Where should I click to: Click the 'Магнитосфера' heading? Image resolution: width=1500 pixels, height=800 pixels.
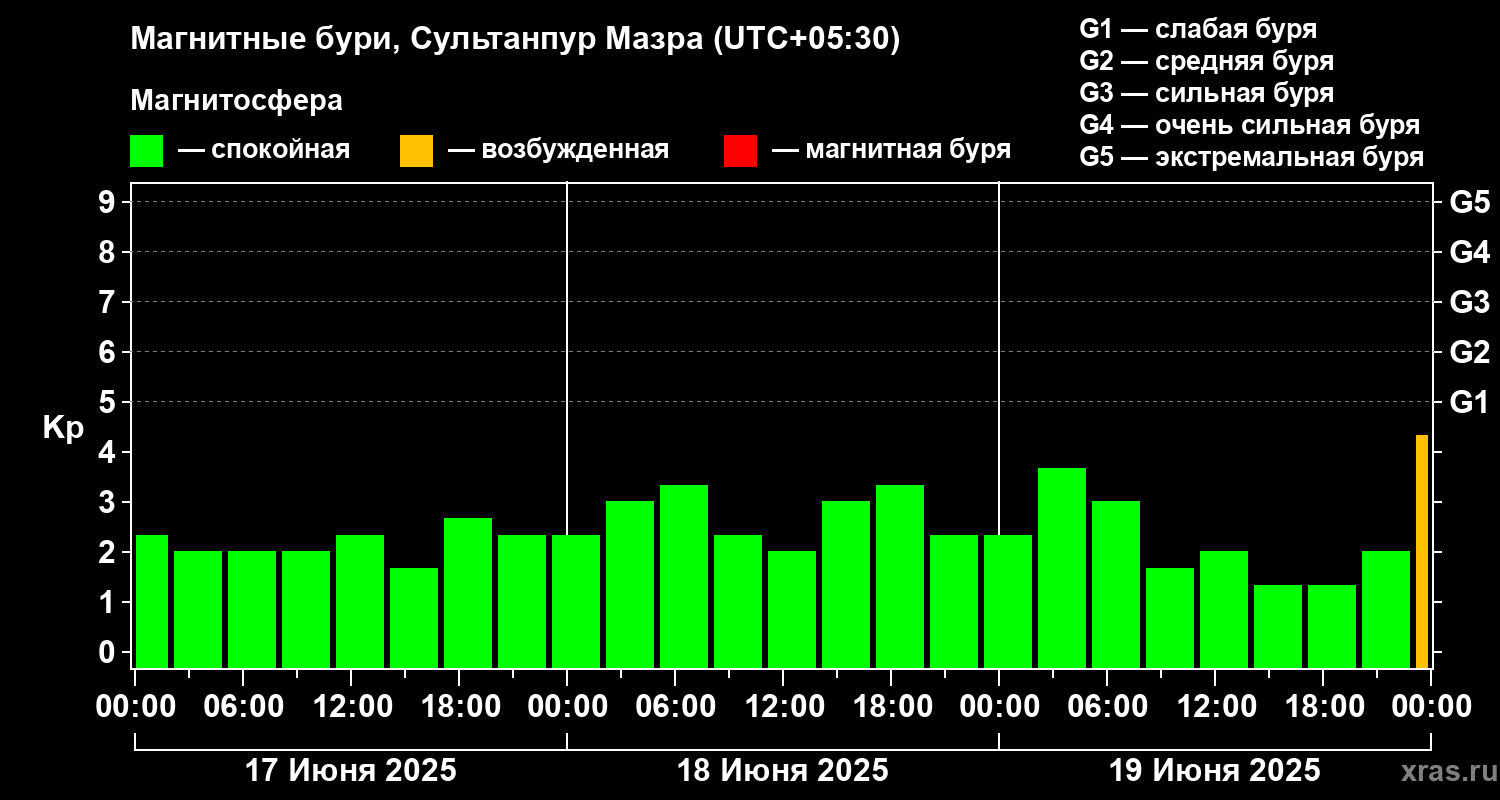tap(236, 101)
